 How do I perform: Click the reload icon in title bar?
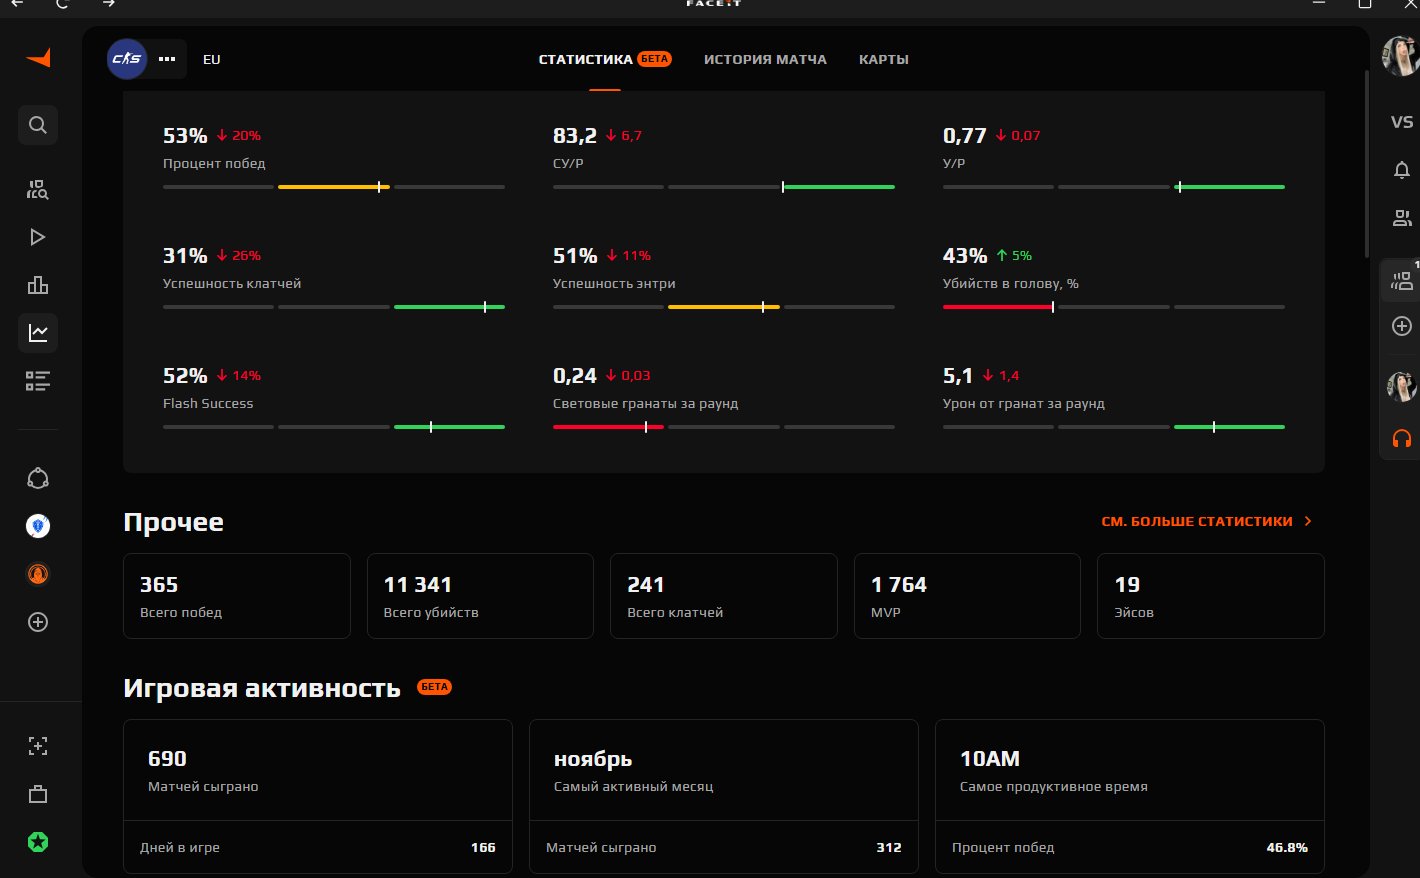62,3
